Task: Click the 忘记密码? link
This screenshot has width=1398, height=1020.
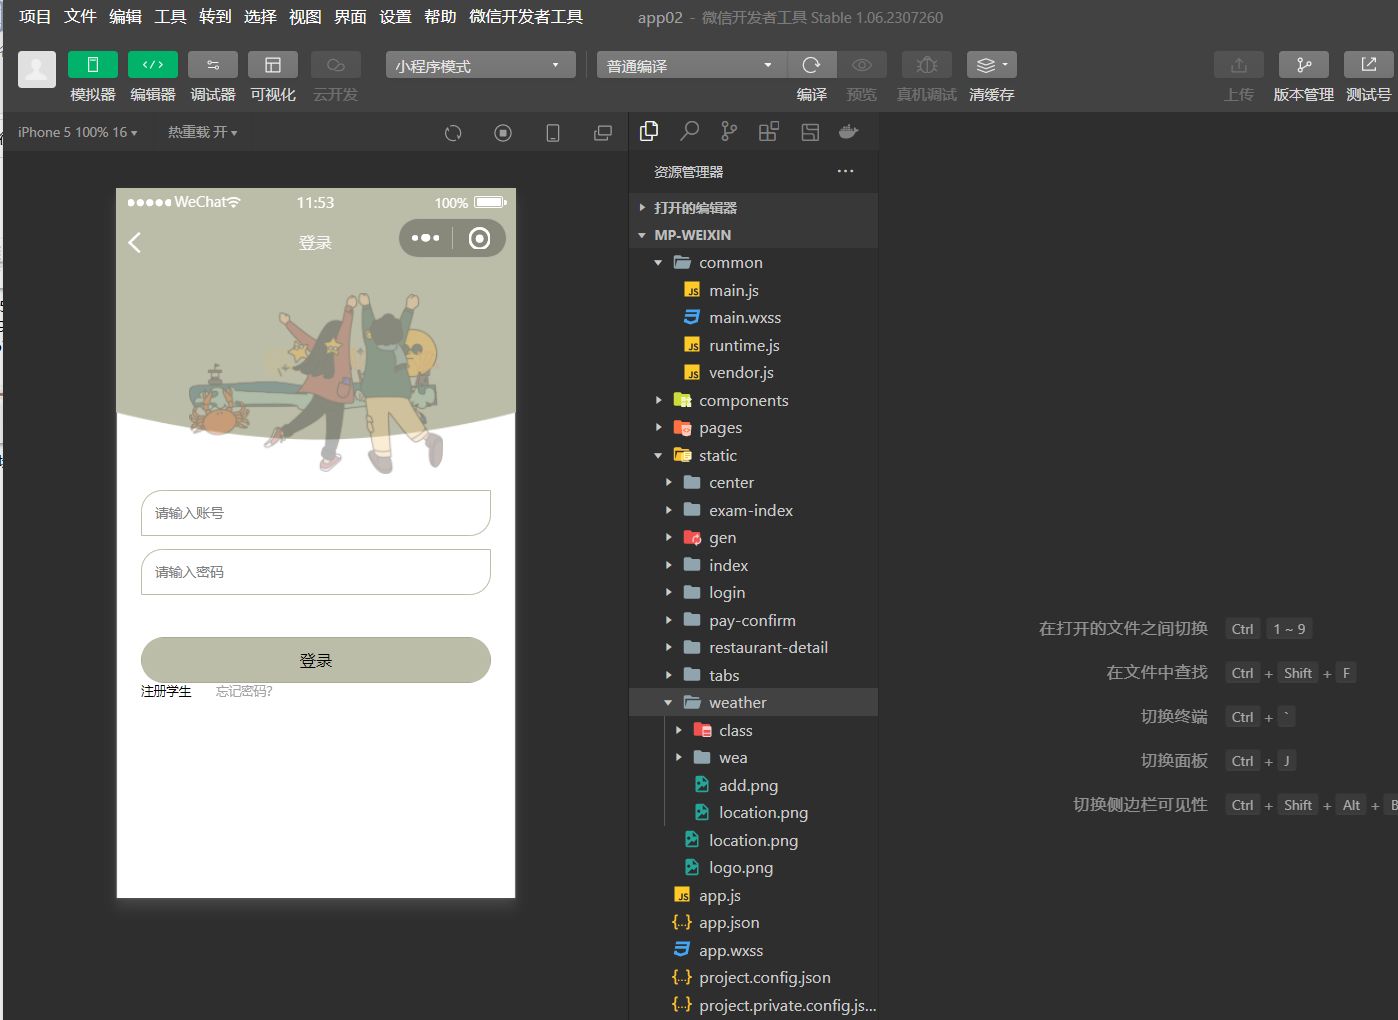Action: [x=244, y=692]
